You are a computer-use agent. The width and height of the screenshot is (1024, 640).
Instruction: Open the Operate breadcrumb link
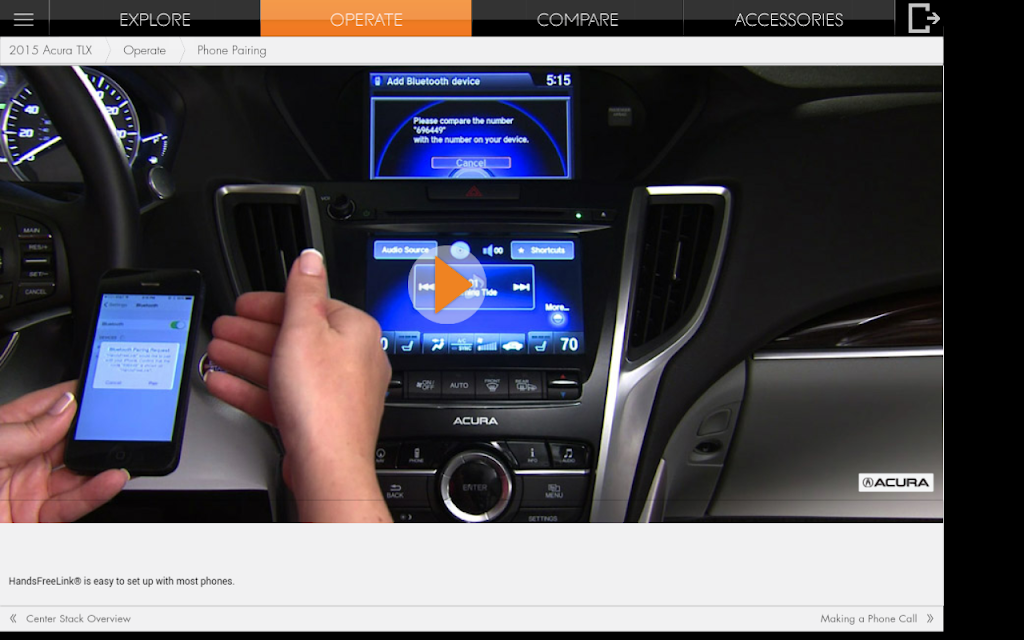click(x=144, y=50)
